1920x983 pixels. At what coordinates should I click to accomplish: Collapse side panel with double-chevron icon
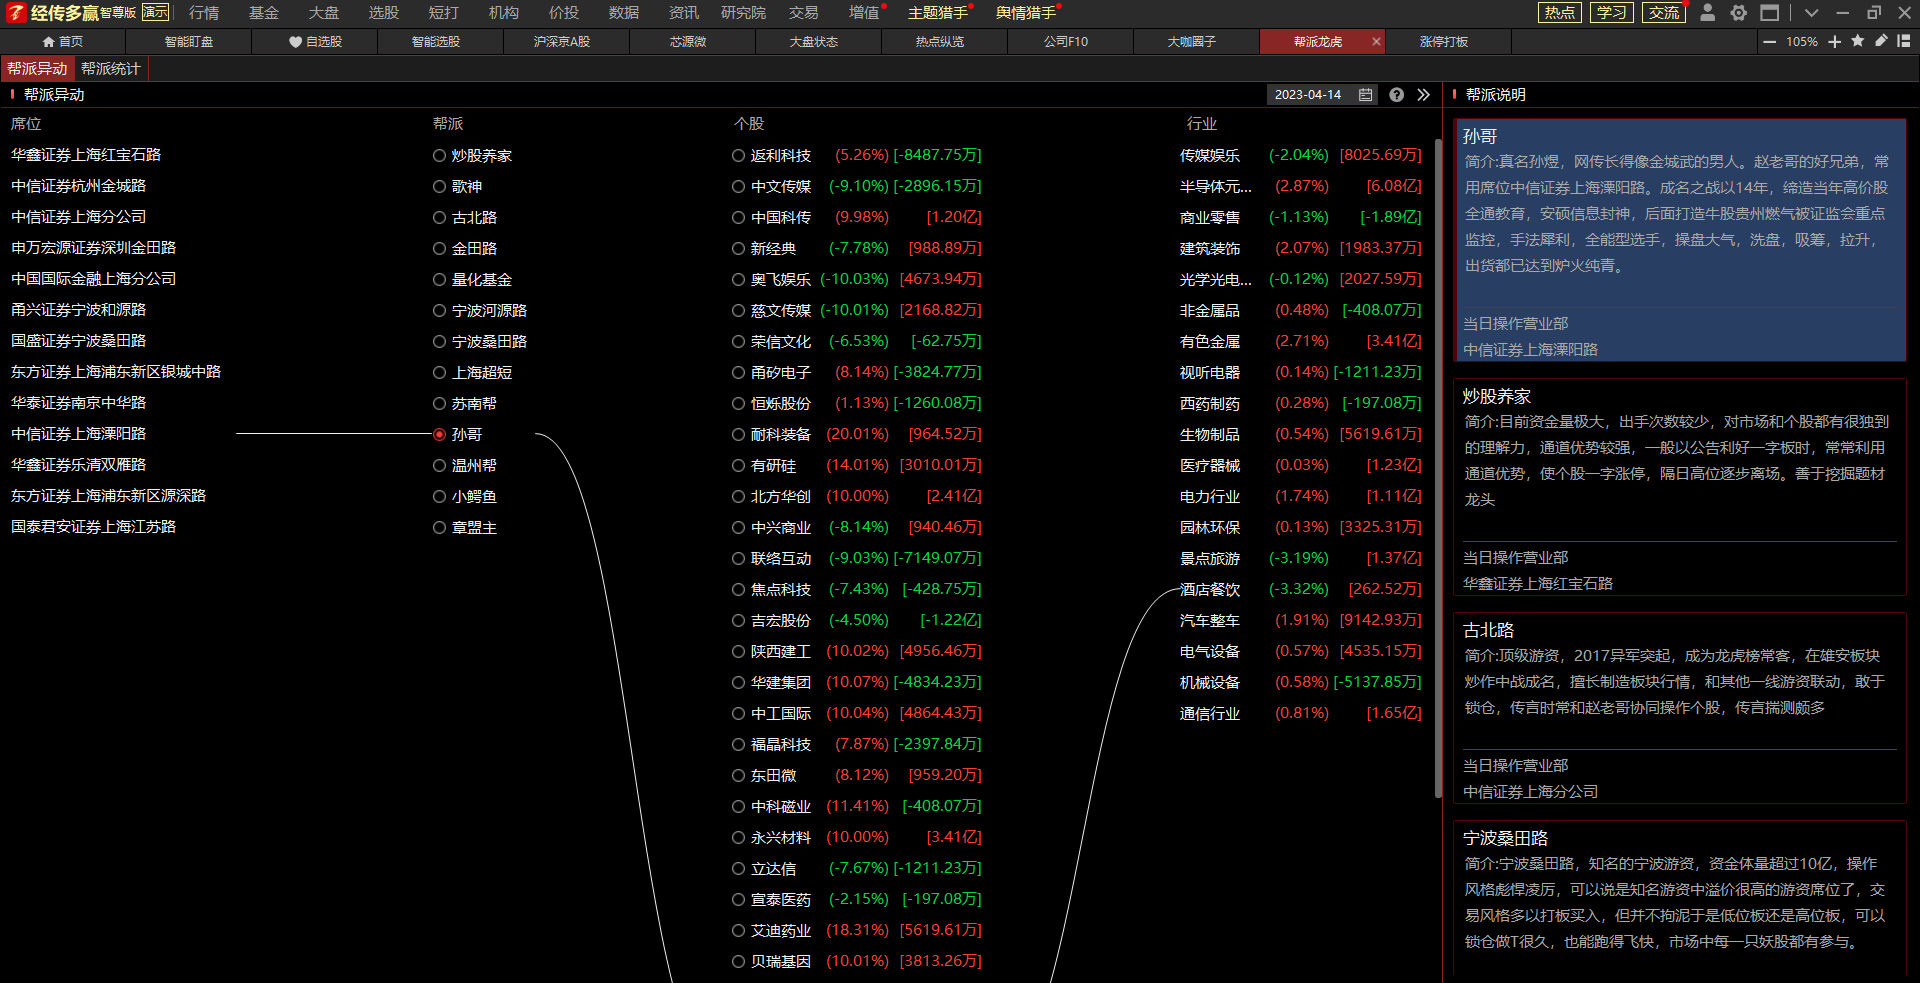click(x=1424, y=95)
